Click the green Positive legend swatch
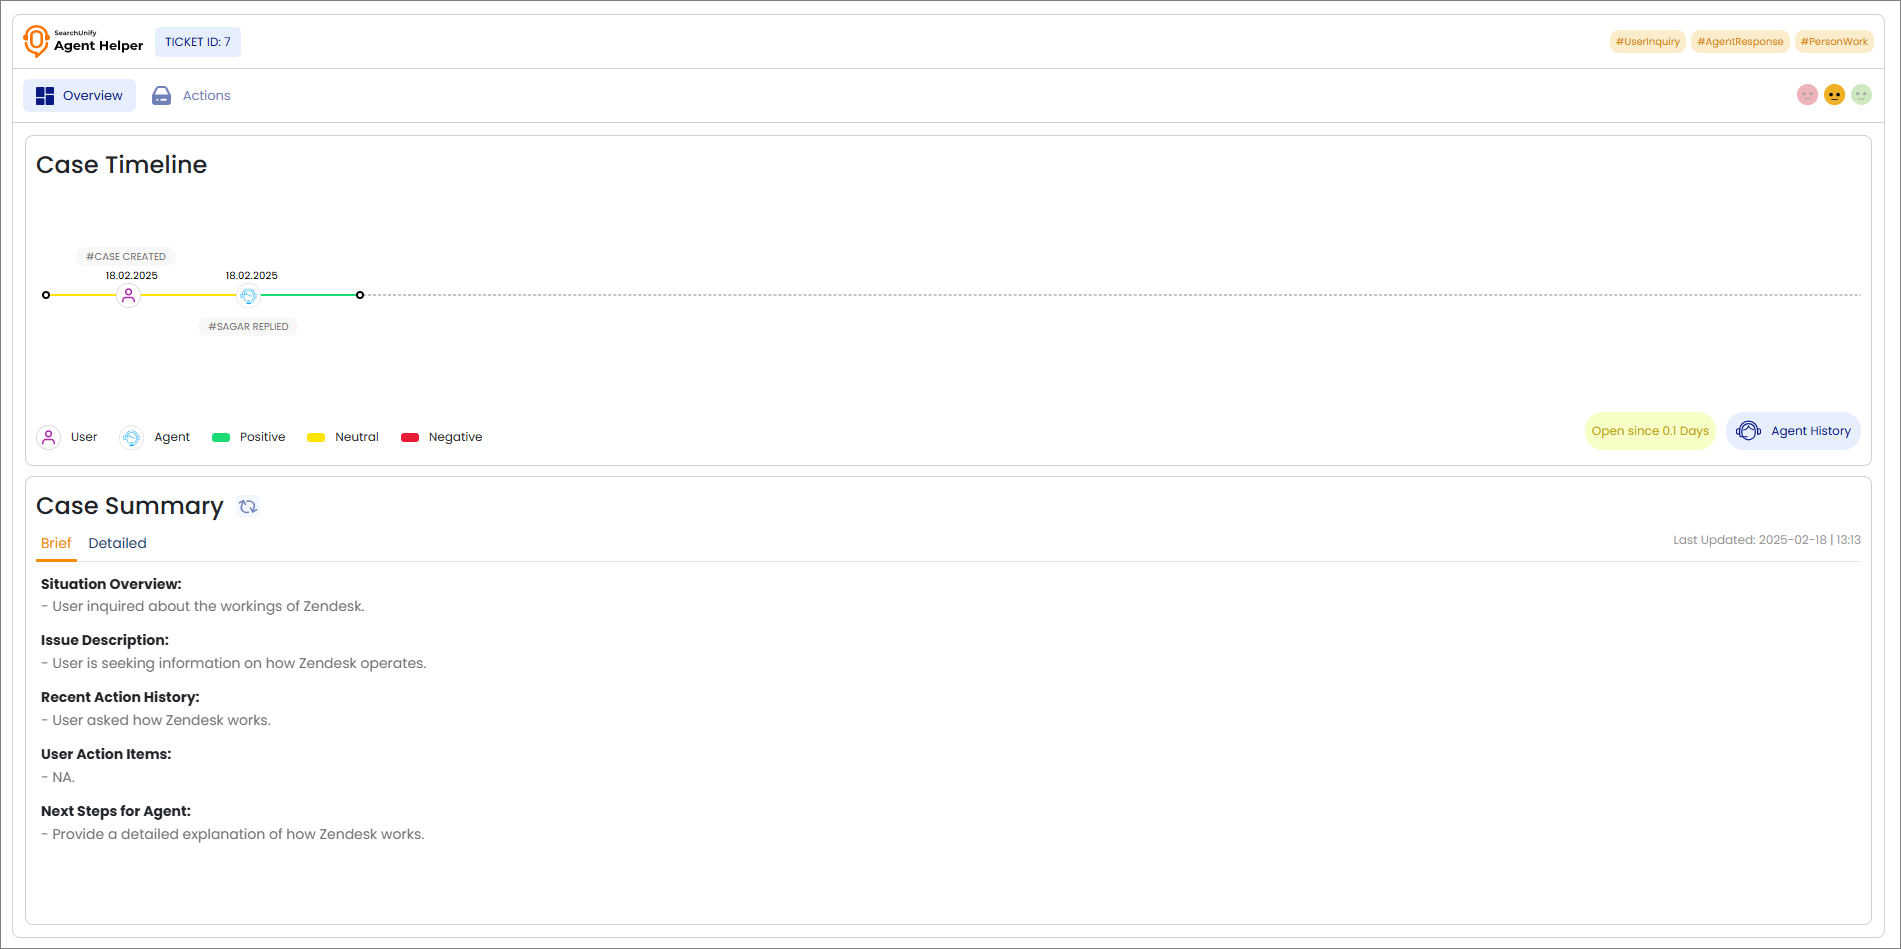Image resolution: width=1901 pixels, height=949 pixels. coord(221,437)
